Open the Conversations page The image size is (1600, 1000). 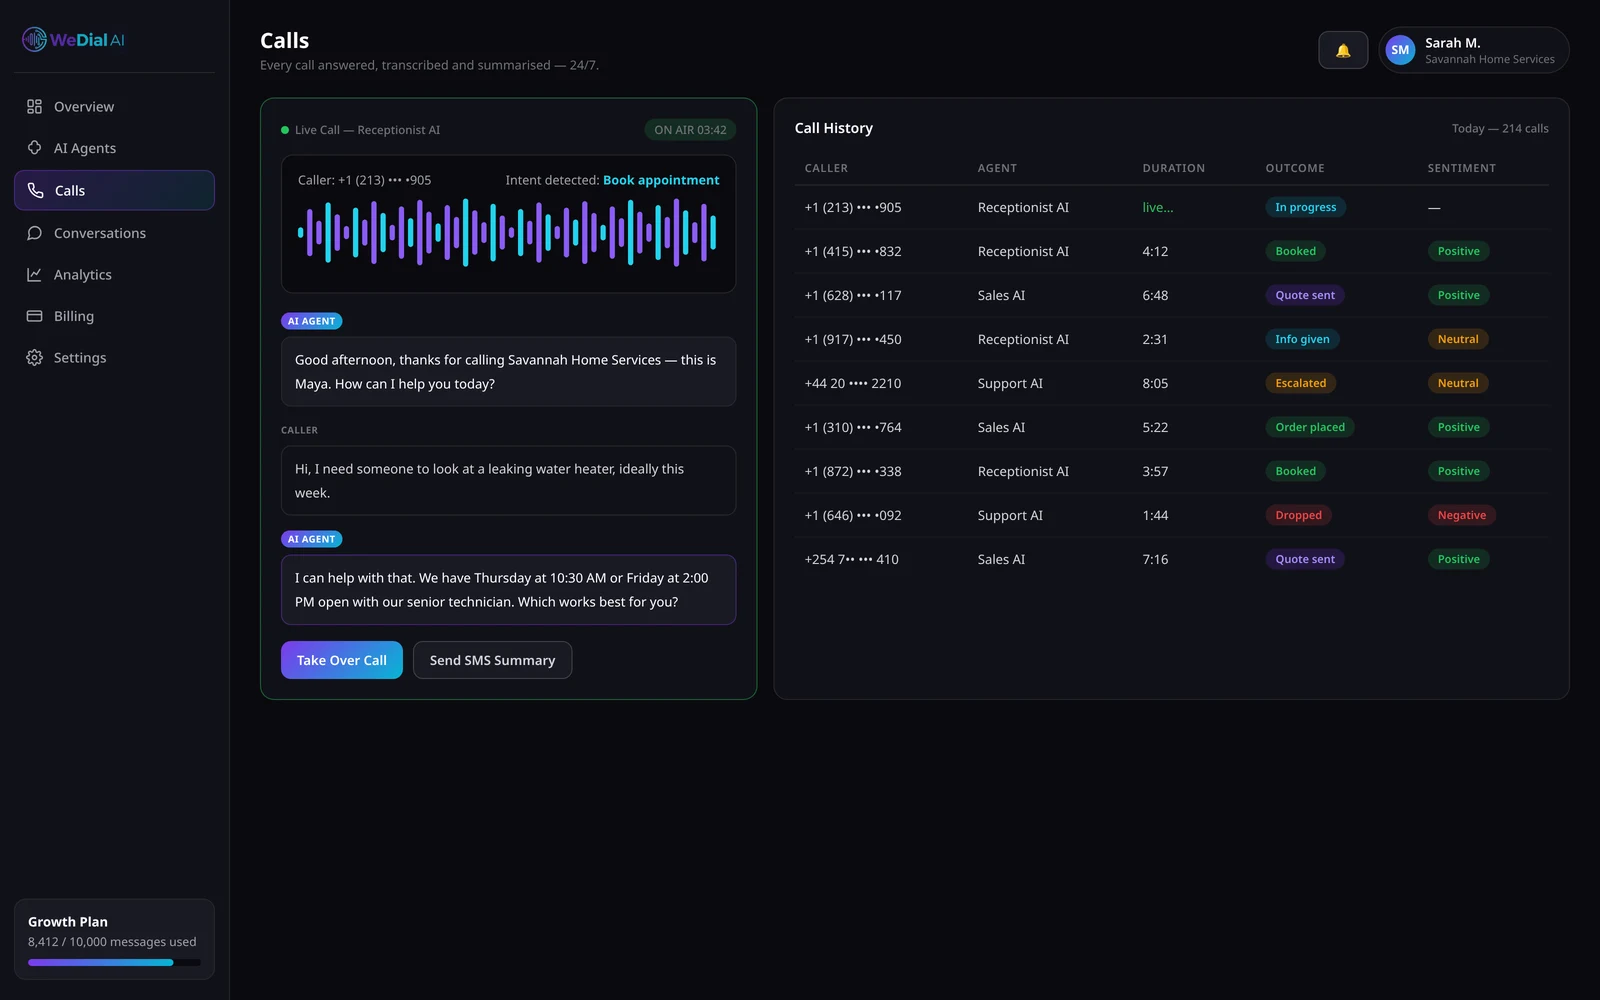(x=114, y=233)
